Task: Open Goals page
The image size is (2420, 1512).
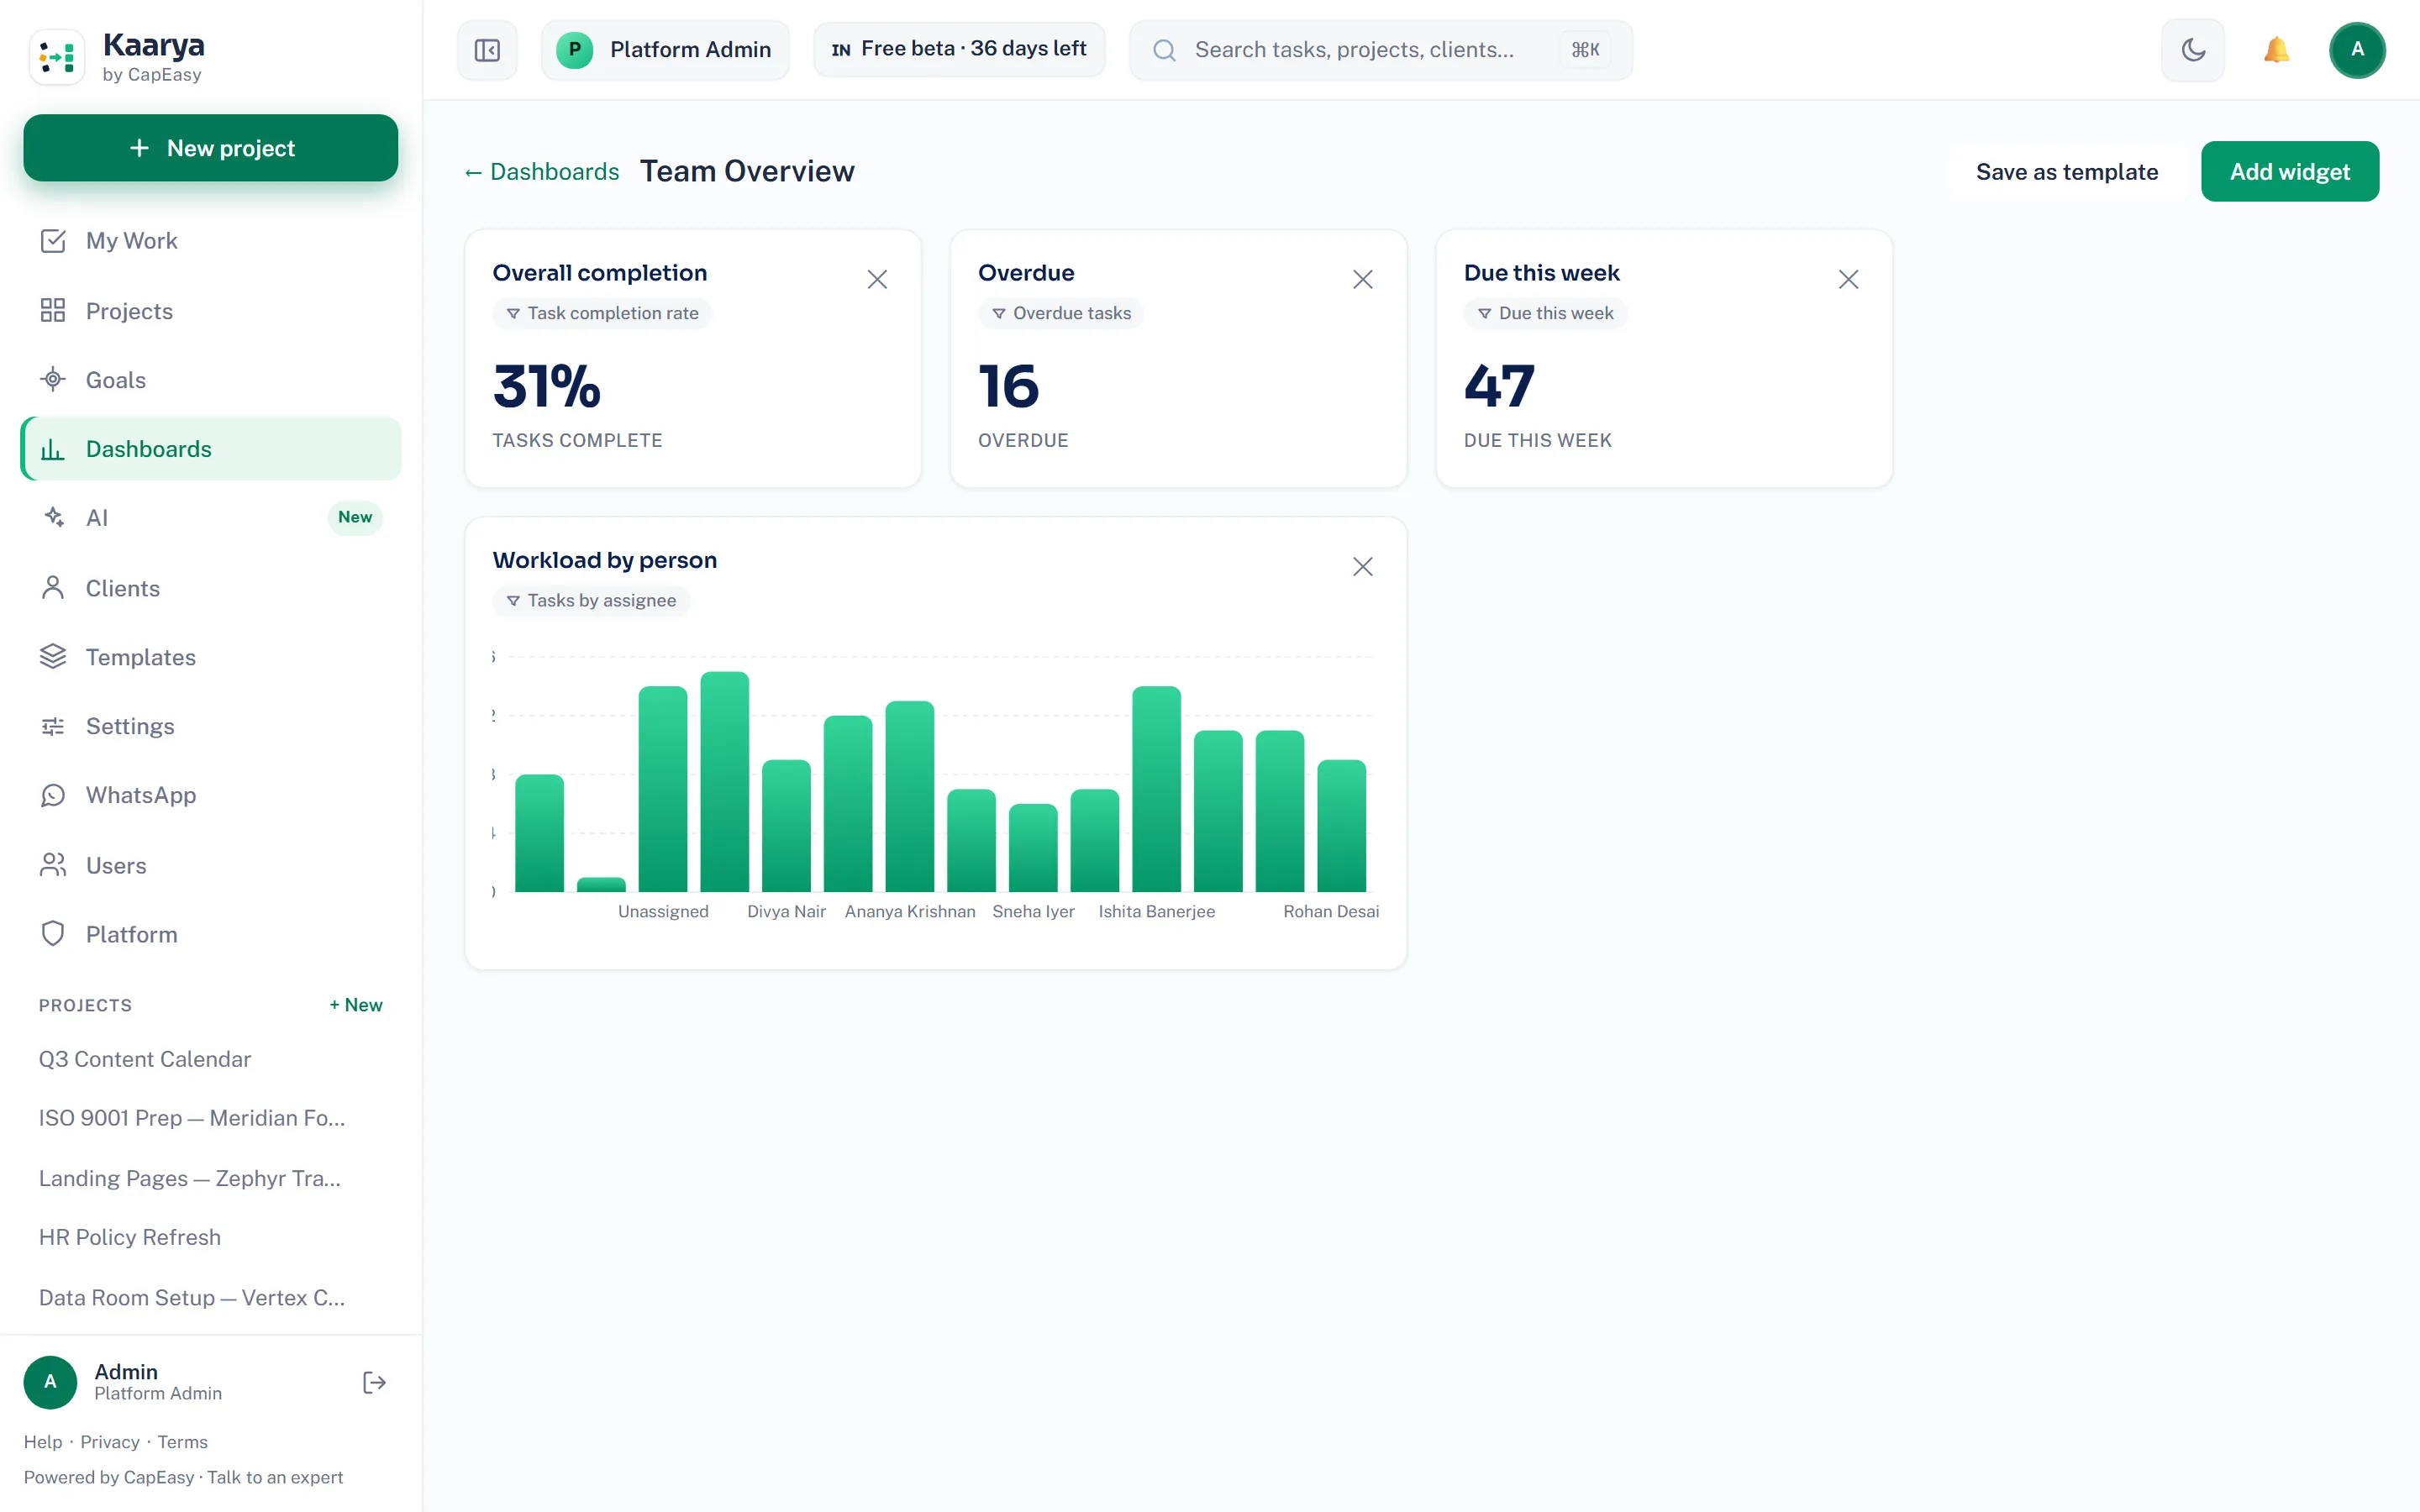Action: [x=211, y=380]
